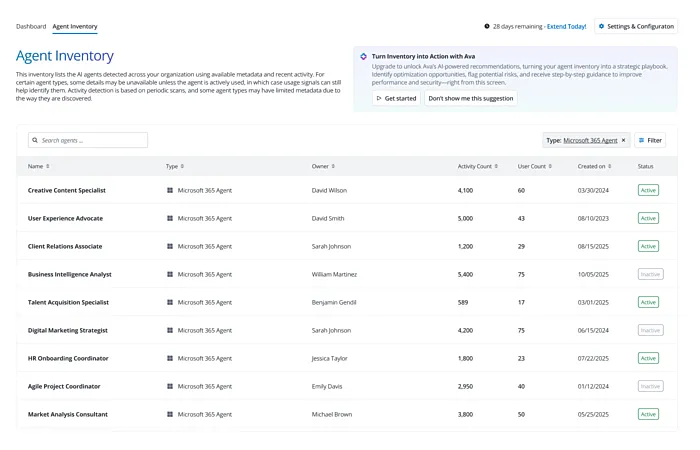Dismiss with Don't show me this suggestion
Image resolution: width=700 pixels, height=450 pixels.
coord(471,98)
